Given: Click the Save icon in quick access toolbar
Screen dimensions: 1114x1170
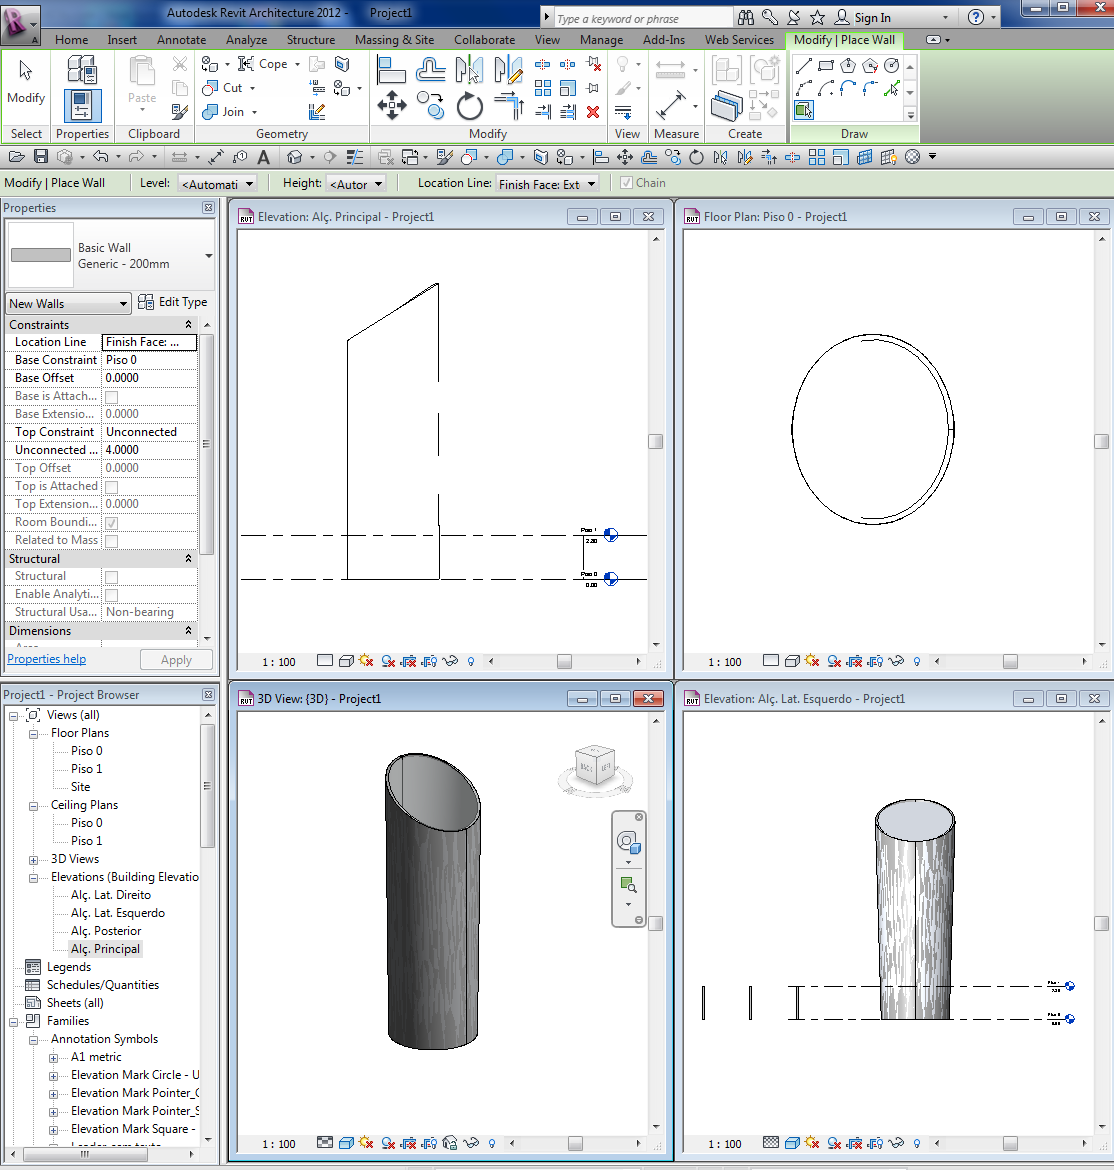Looking at the screenshot, I should 41,157.
